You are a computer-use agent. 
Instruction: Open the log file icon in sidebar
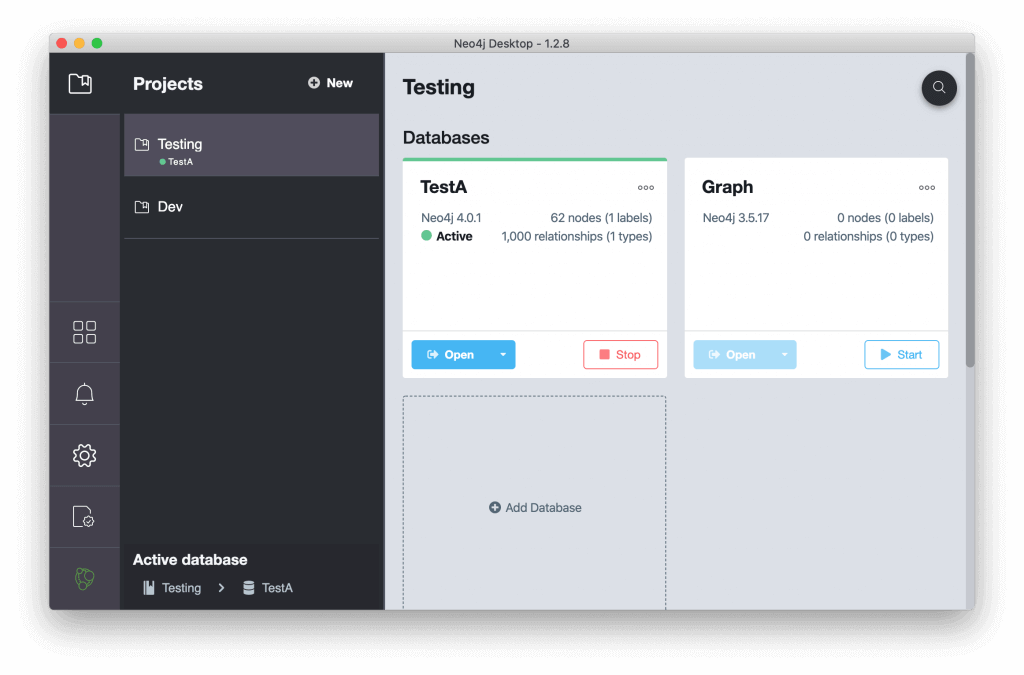84,516
